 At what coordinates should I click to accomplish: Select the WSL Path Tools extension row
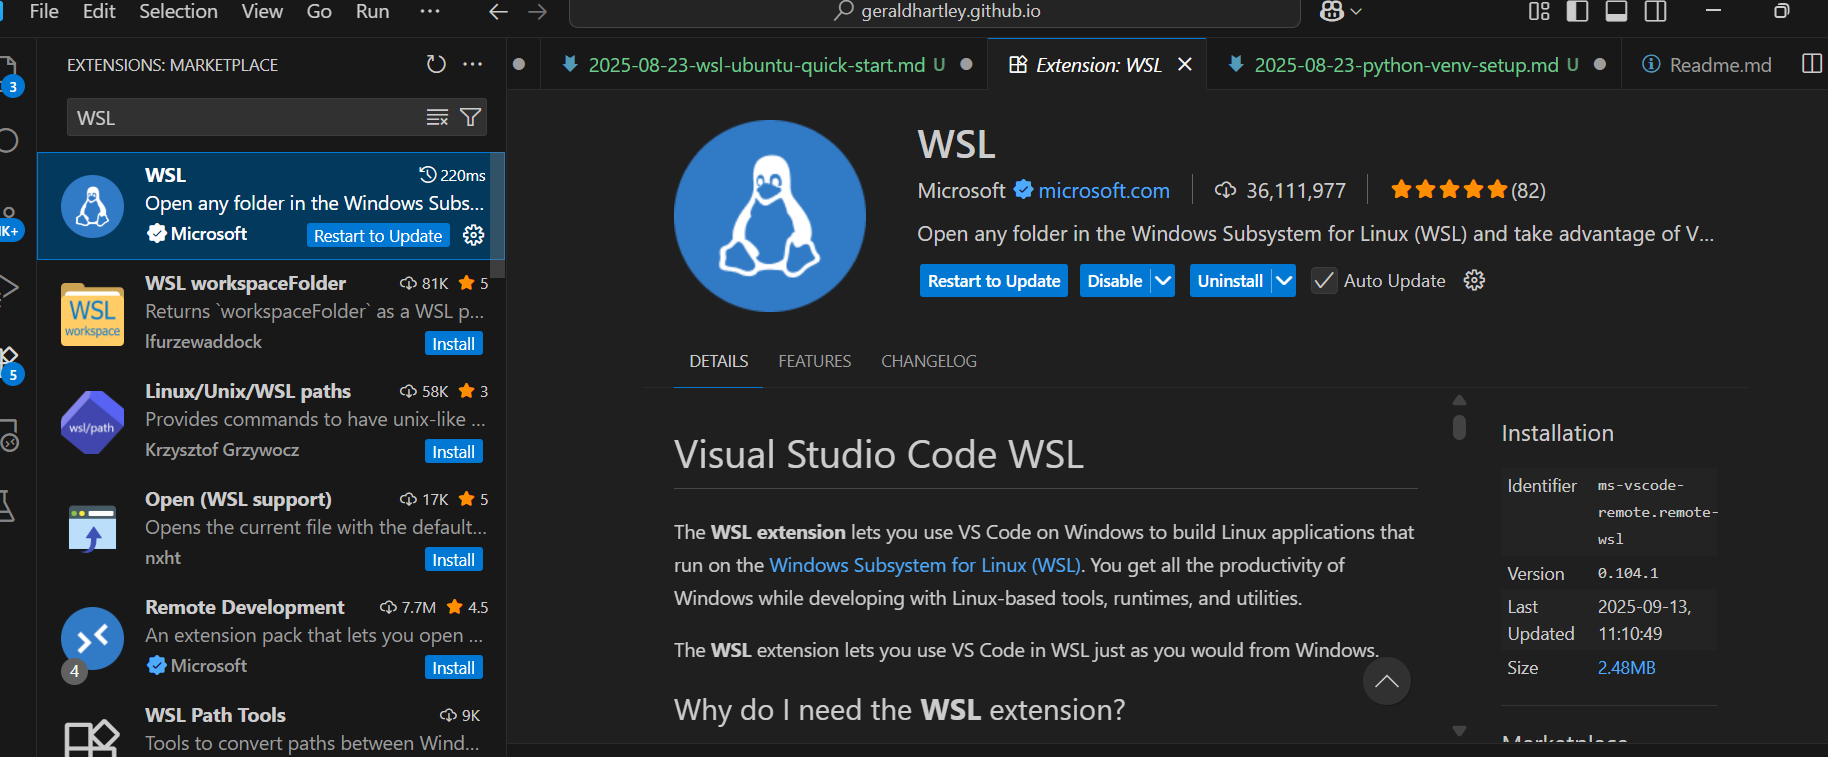coord(271,728)
